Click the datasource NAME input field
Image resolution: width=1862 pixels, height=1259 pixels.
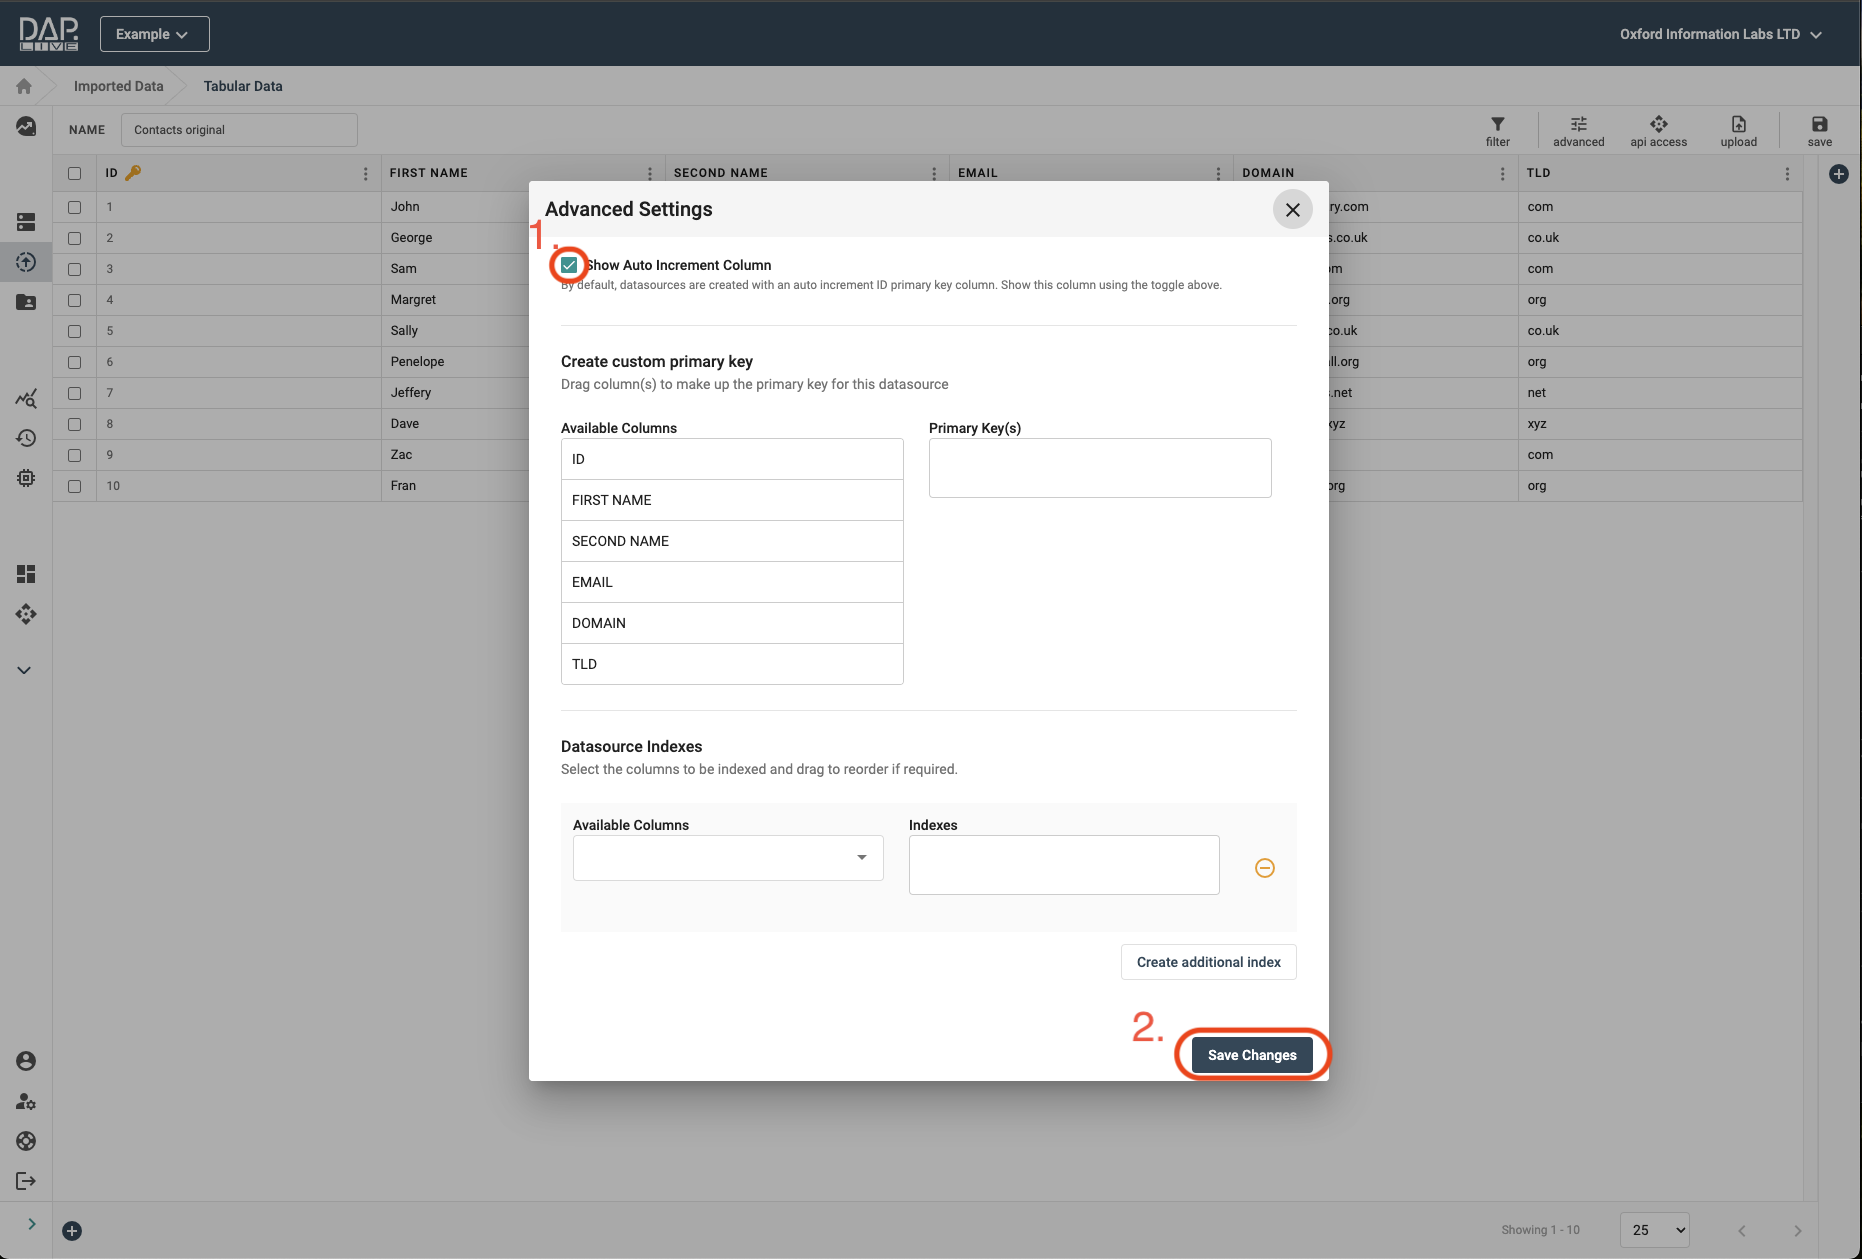(239, 130)
